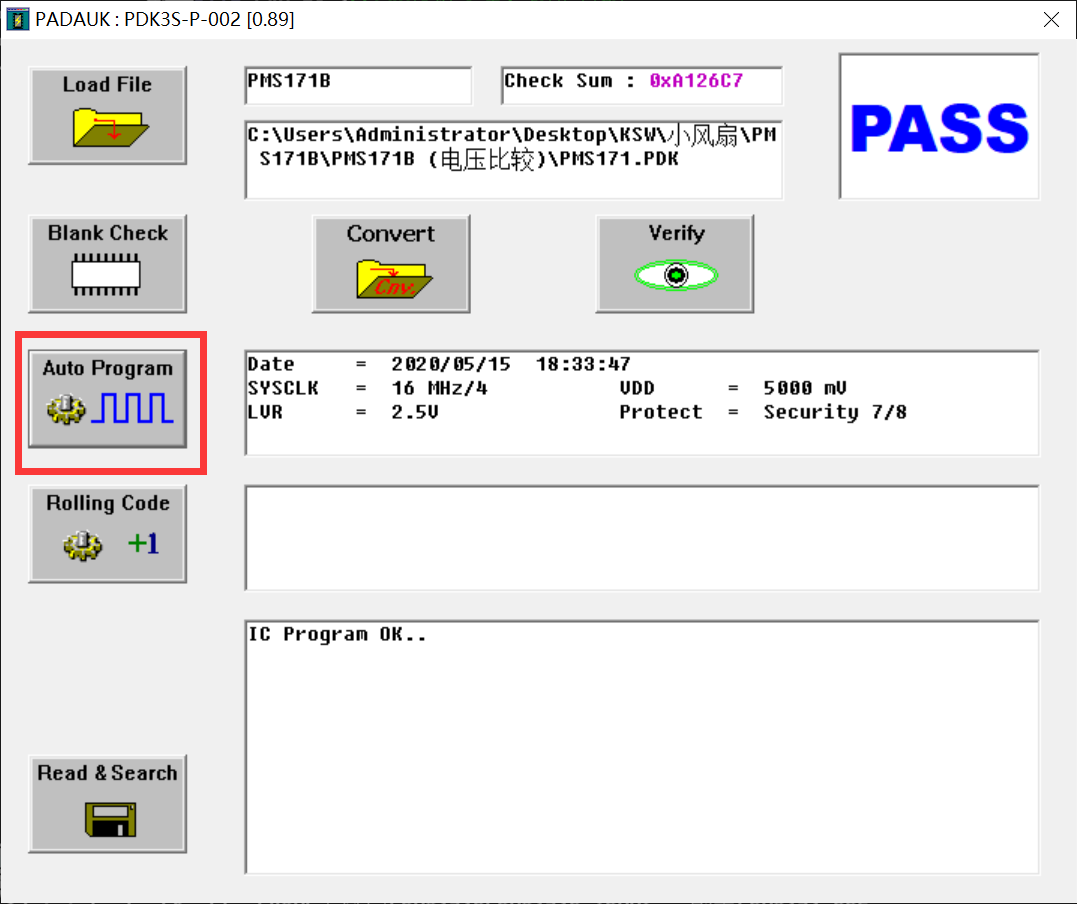Click the Date 2020/05/15 line
The height and width of the screenshot is (904, 1077).
439,364
